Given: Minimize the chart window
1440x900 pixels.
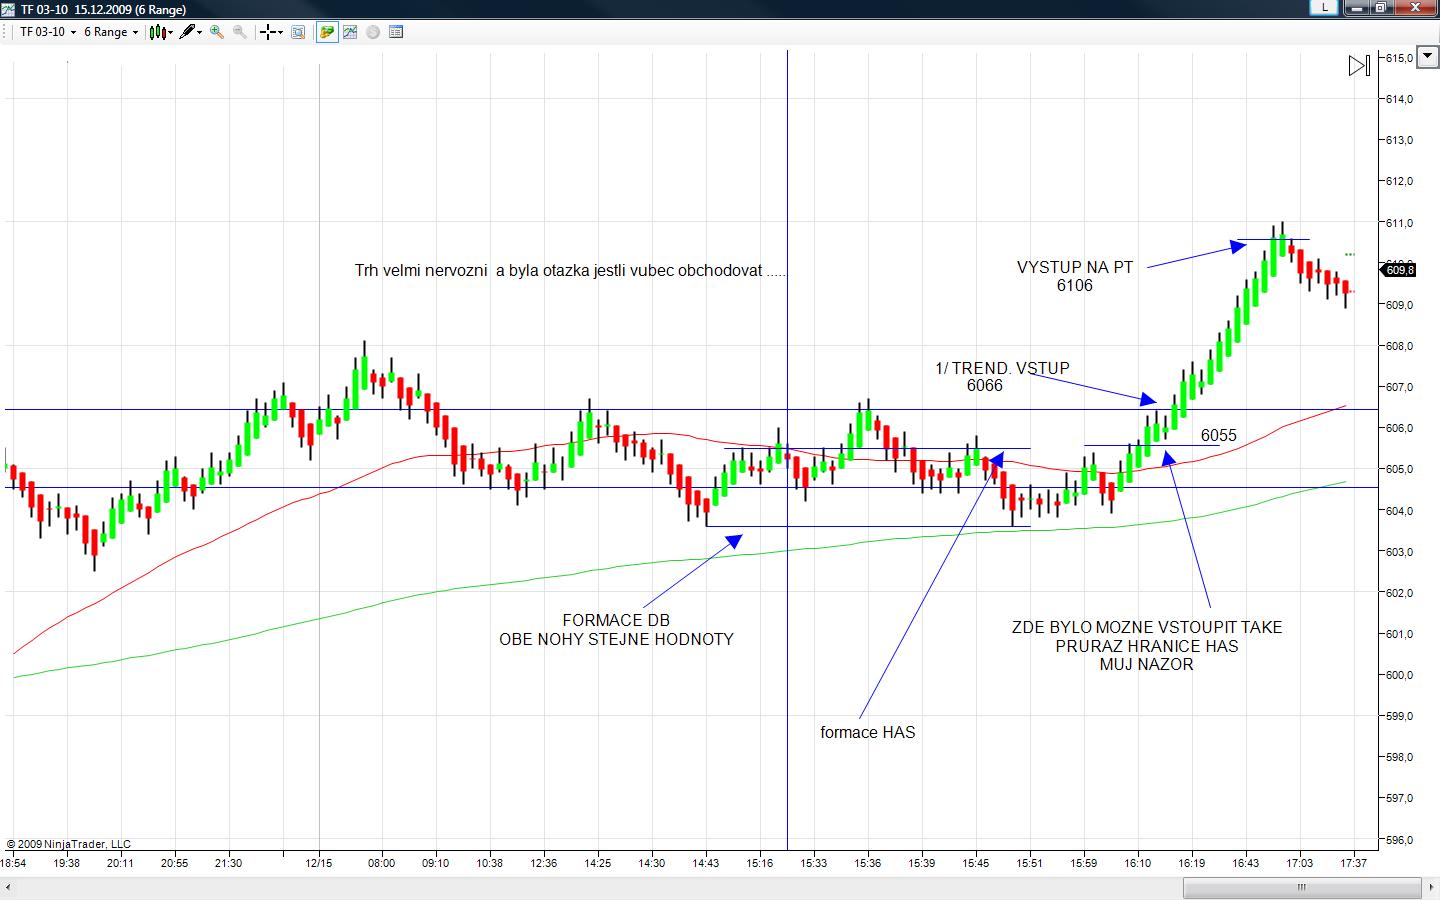Looking at the screenshot, I should pos(1358,8).
